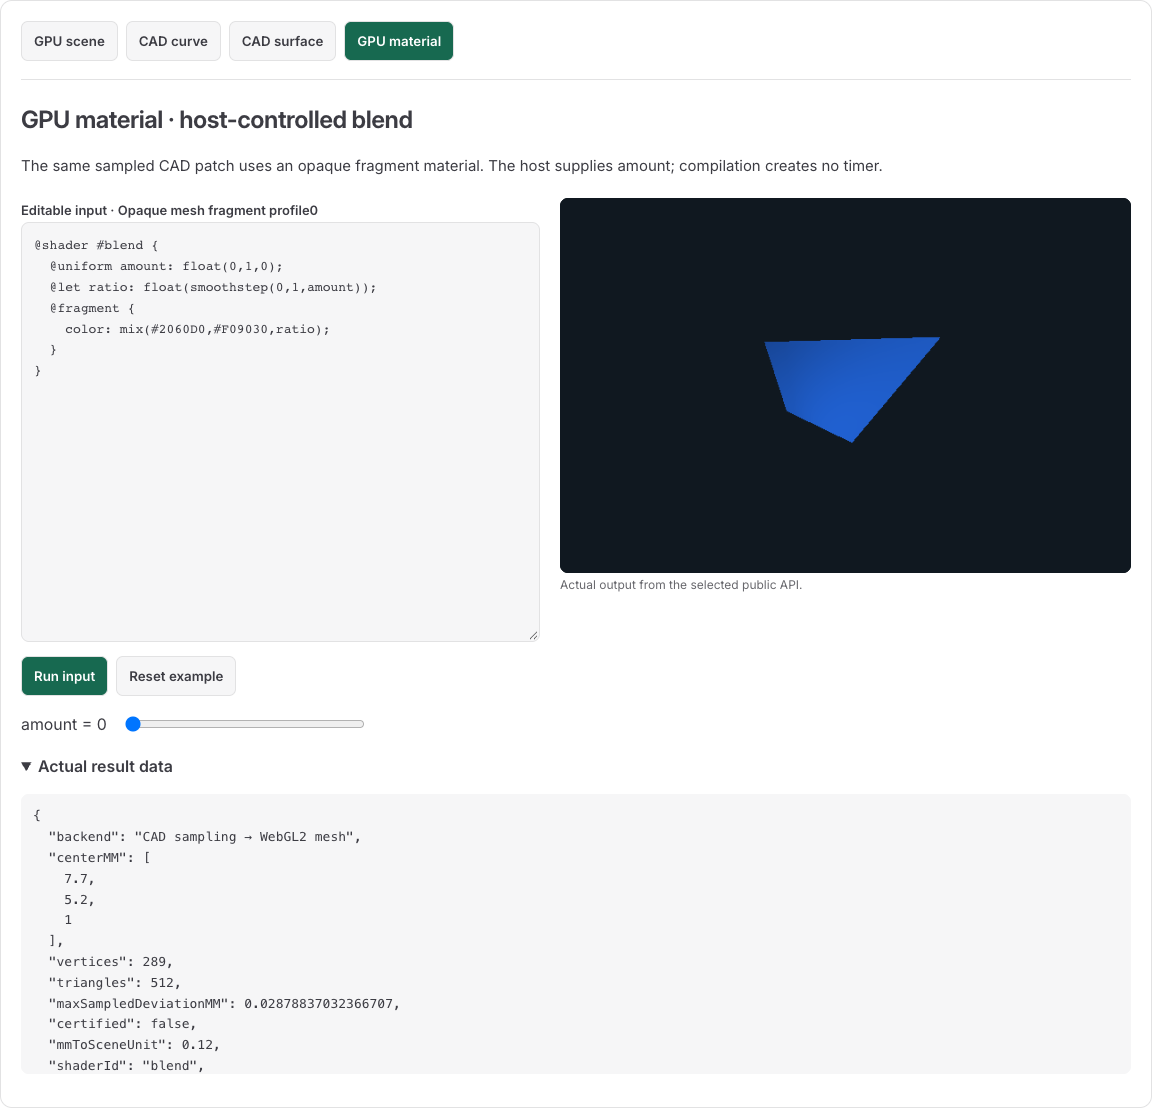Click the maxSampledDeviationMM value line
1152x1109 pixels.
point(224,1004)
